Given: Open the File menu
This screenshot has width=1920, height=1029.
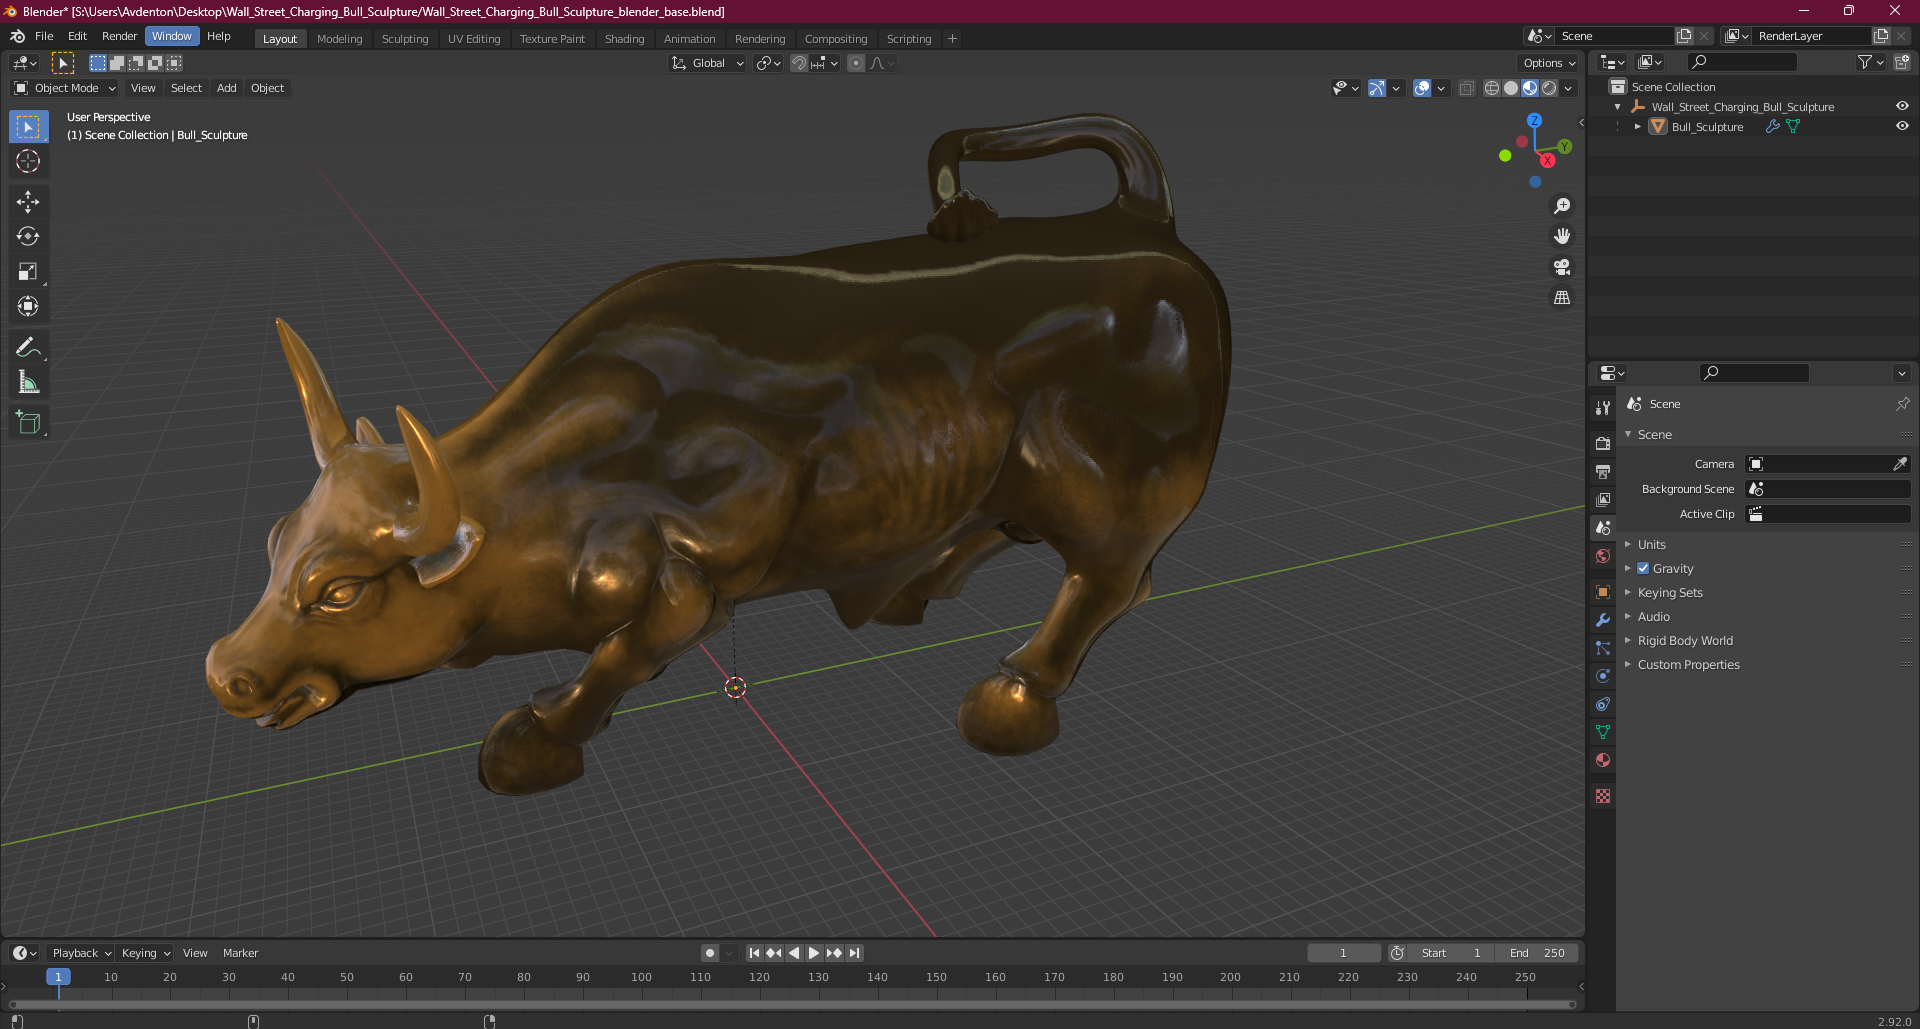Looking at the screenshot, I should (44, 36).
